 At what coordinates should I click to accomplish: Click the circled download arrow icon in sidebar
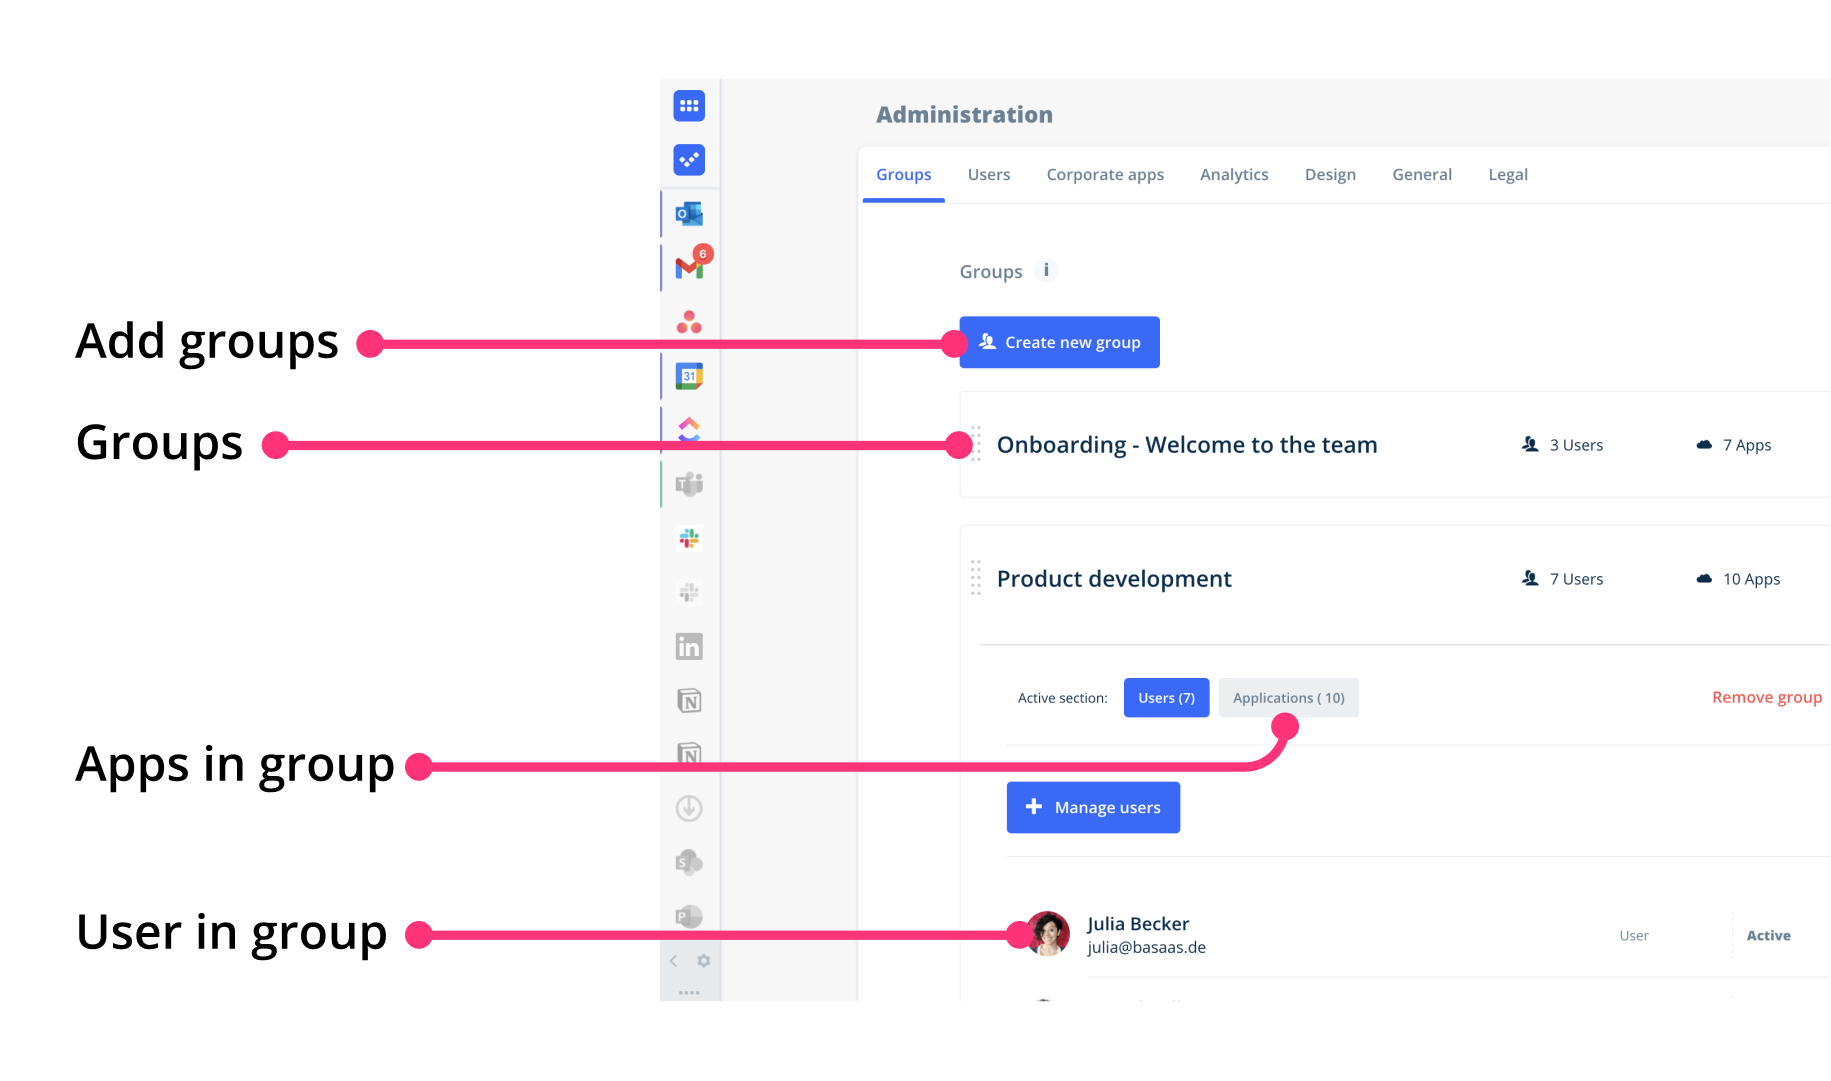[x=689, y=808]
